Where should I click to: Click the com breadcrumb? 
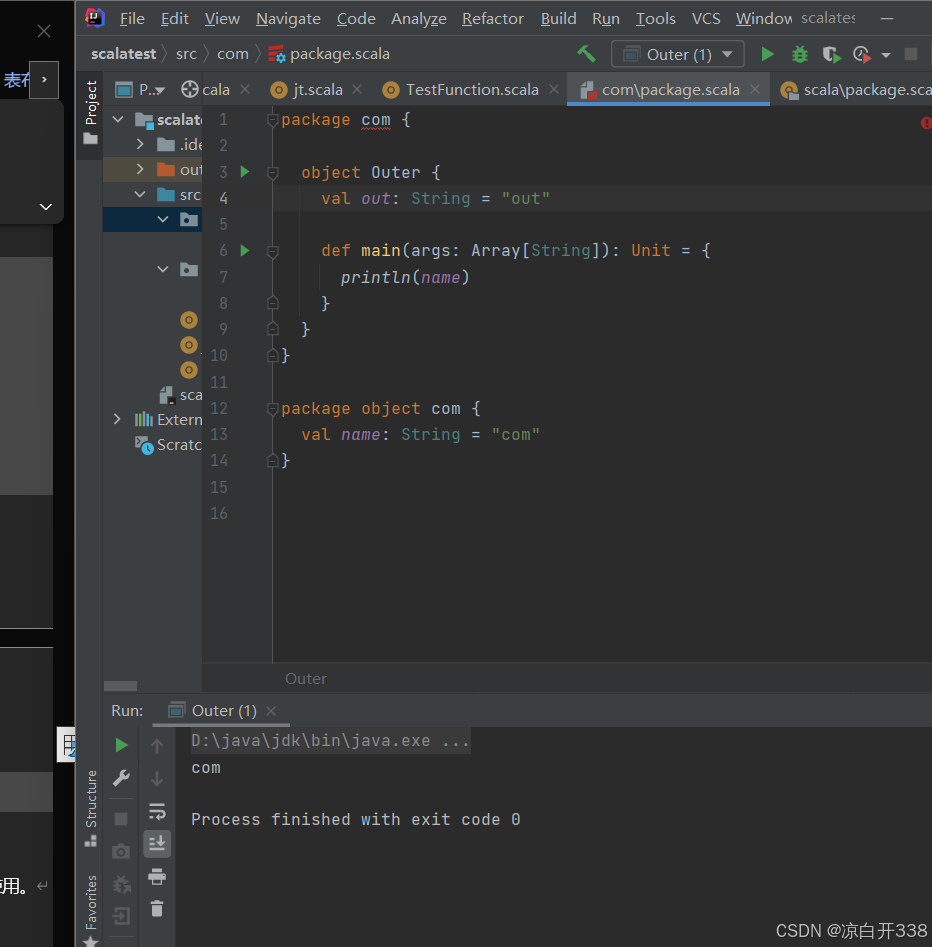(x=233, y=54)
